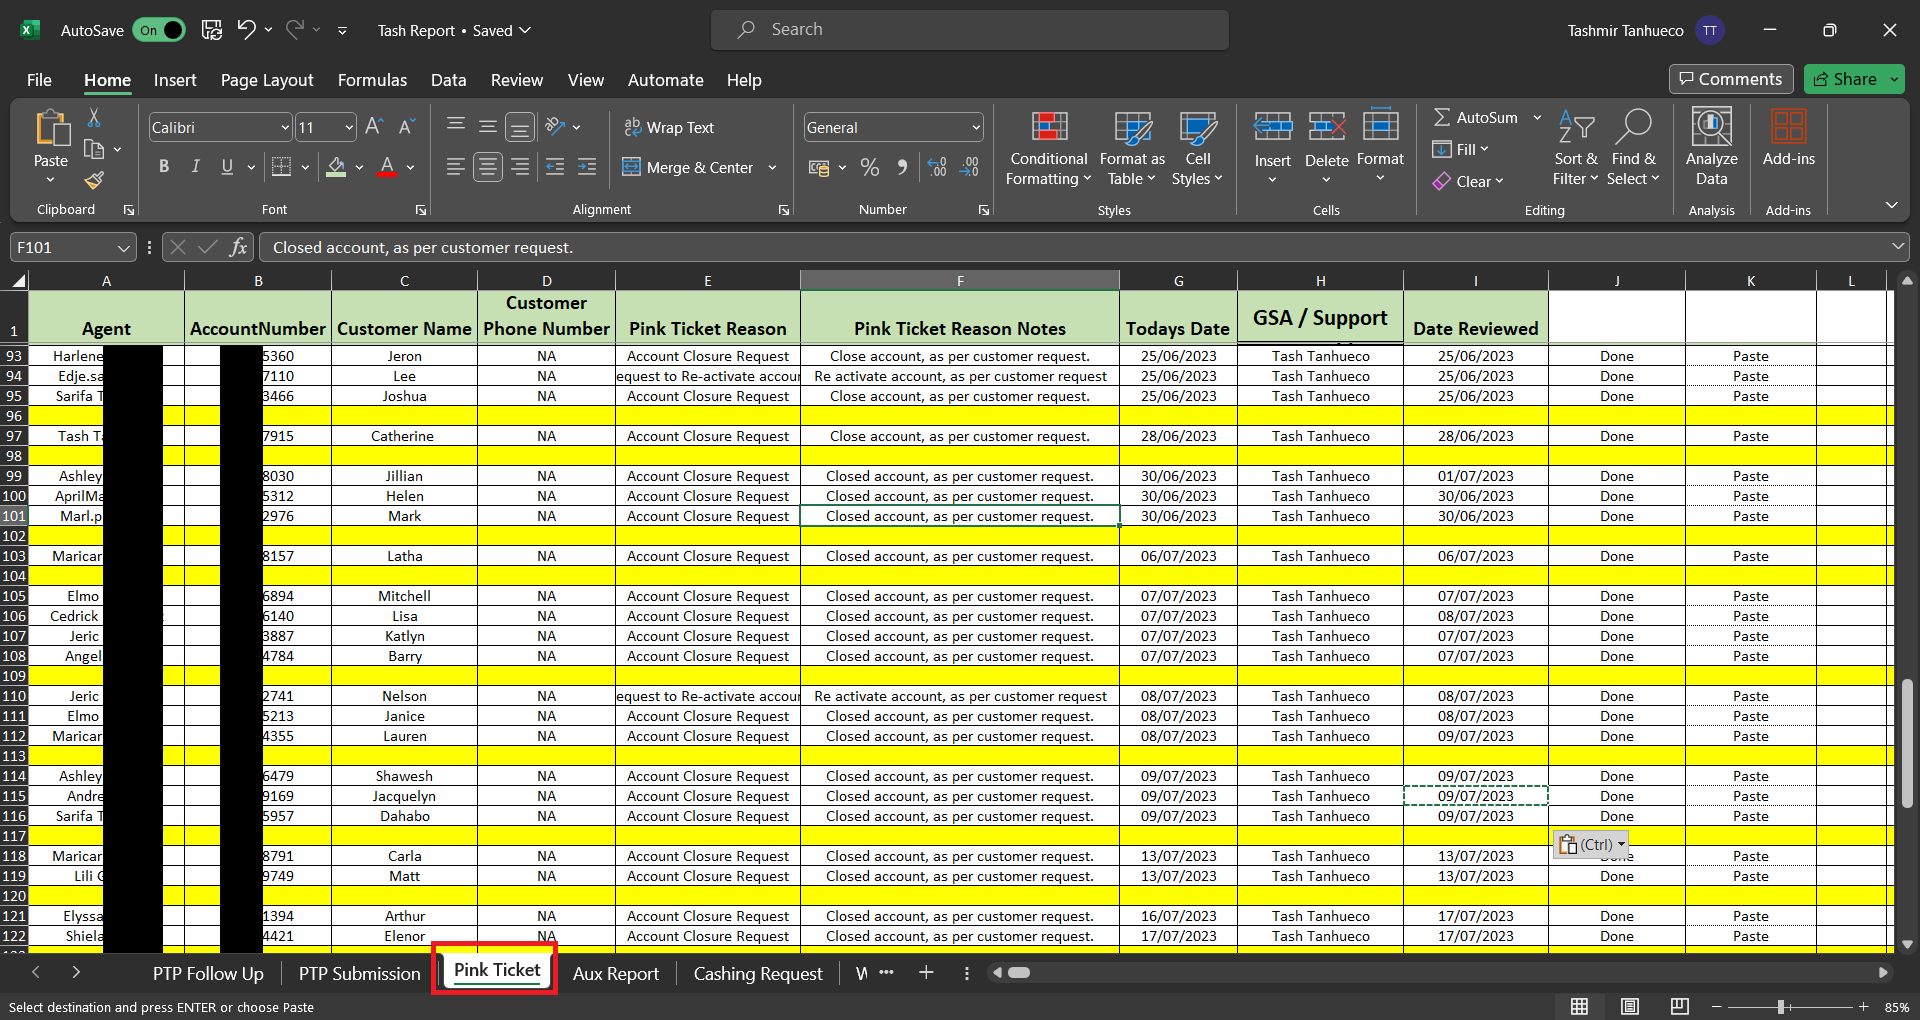Viewport: 1920px width, 1020px height.
Task: Toggle Bold formatting
Action: [164, 167]
